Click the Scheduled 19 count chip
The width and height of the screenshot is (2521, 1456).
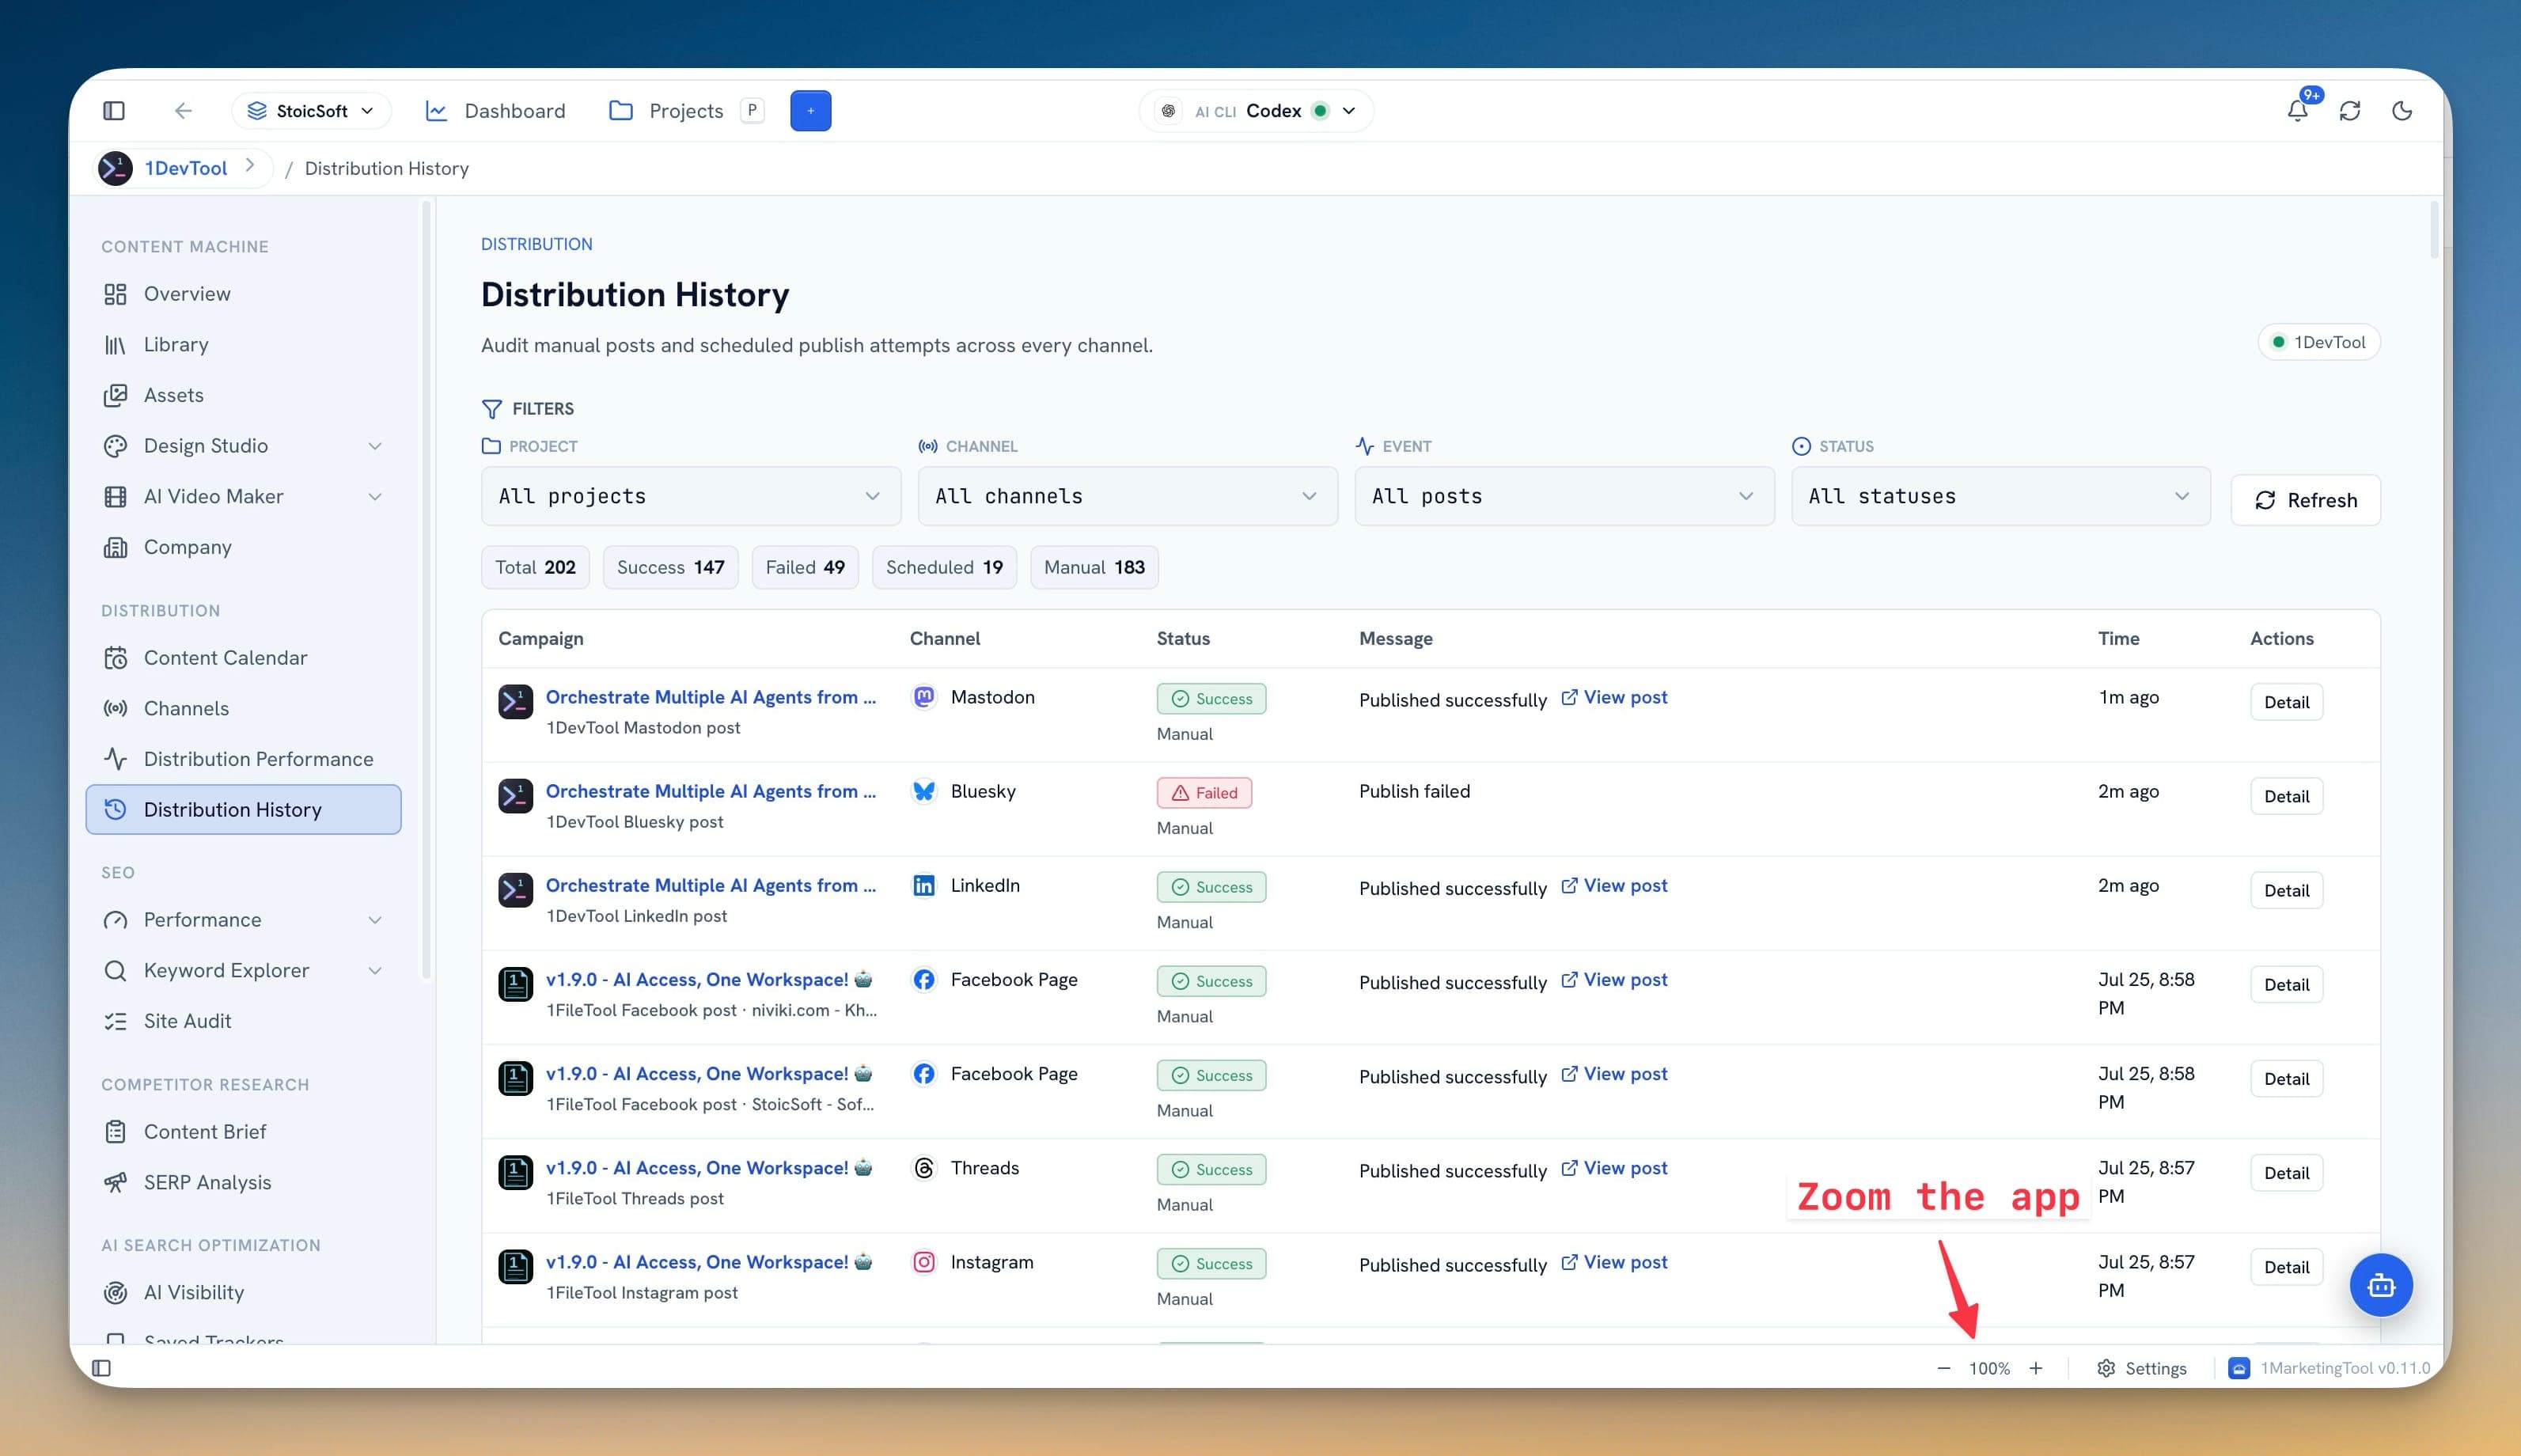[x=944, y=567]
